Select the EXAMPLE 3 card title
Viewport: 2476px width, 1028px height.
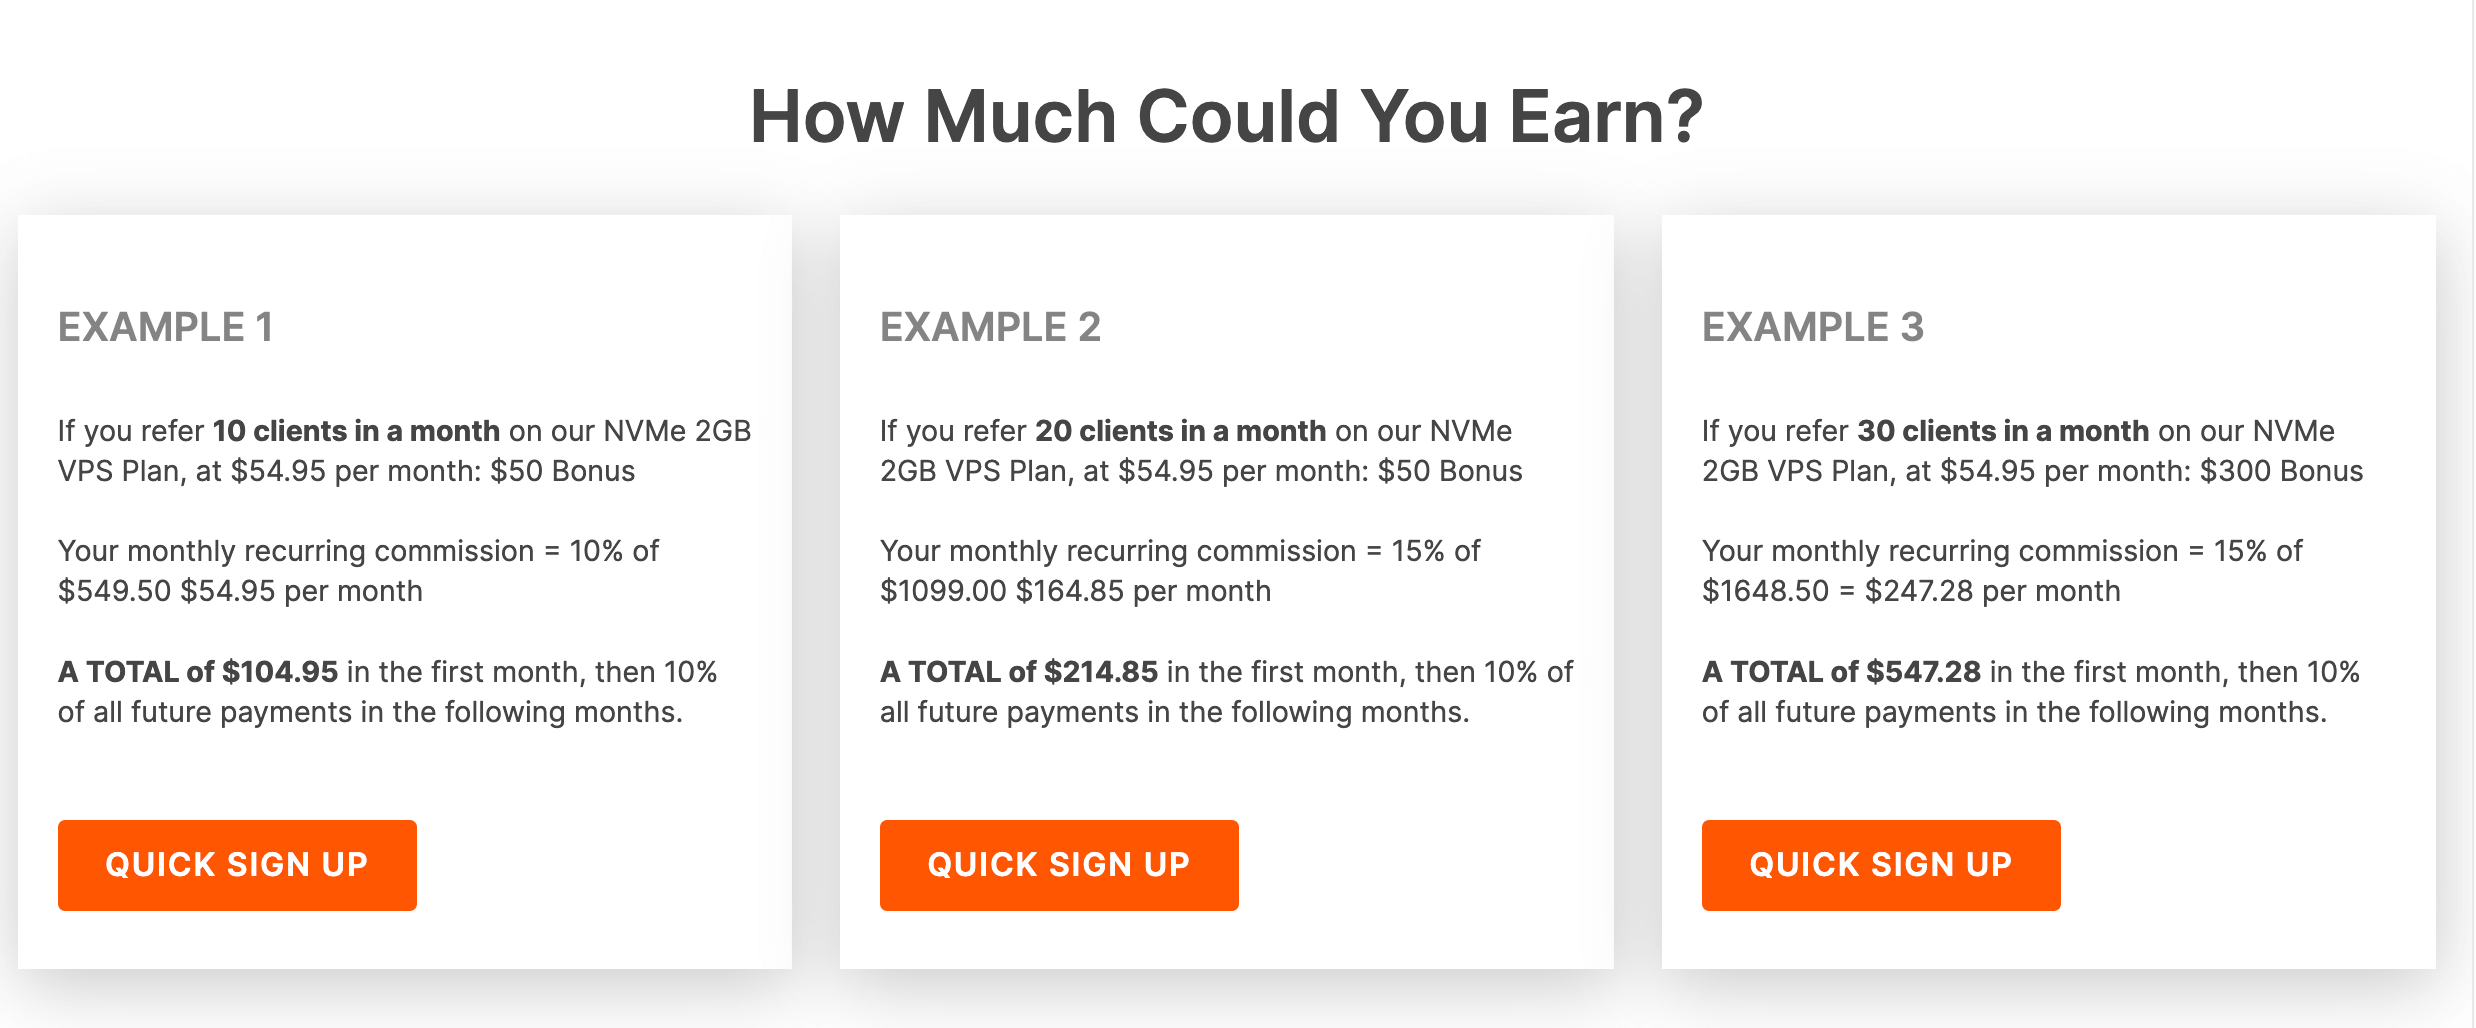click(x=1814, y=325)
